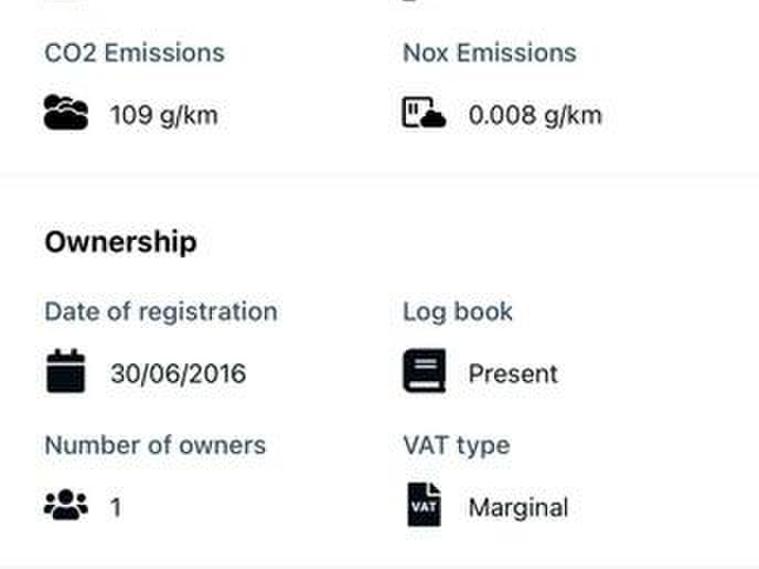Click the log book icon

click(x=424, y=372)
